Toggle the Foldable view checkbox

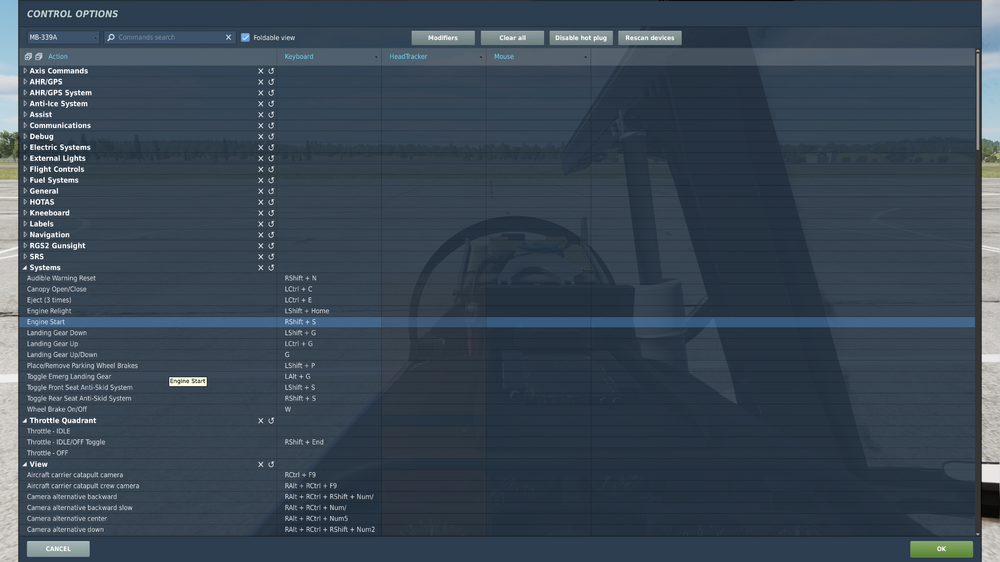click(x=245, y=38)
